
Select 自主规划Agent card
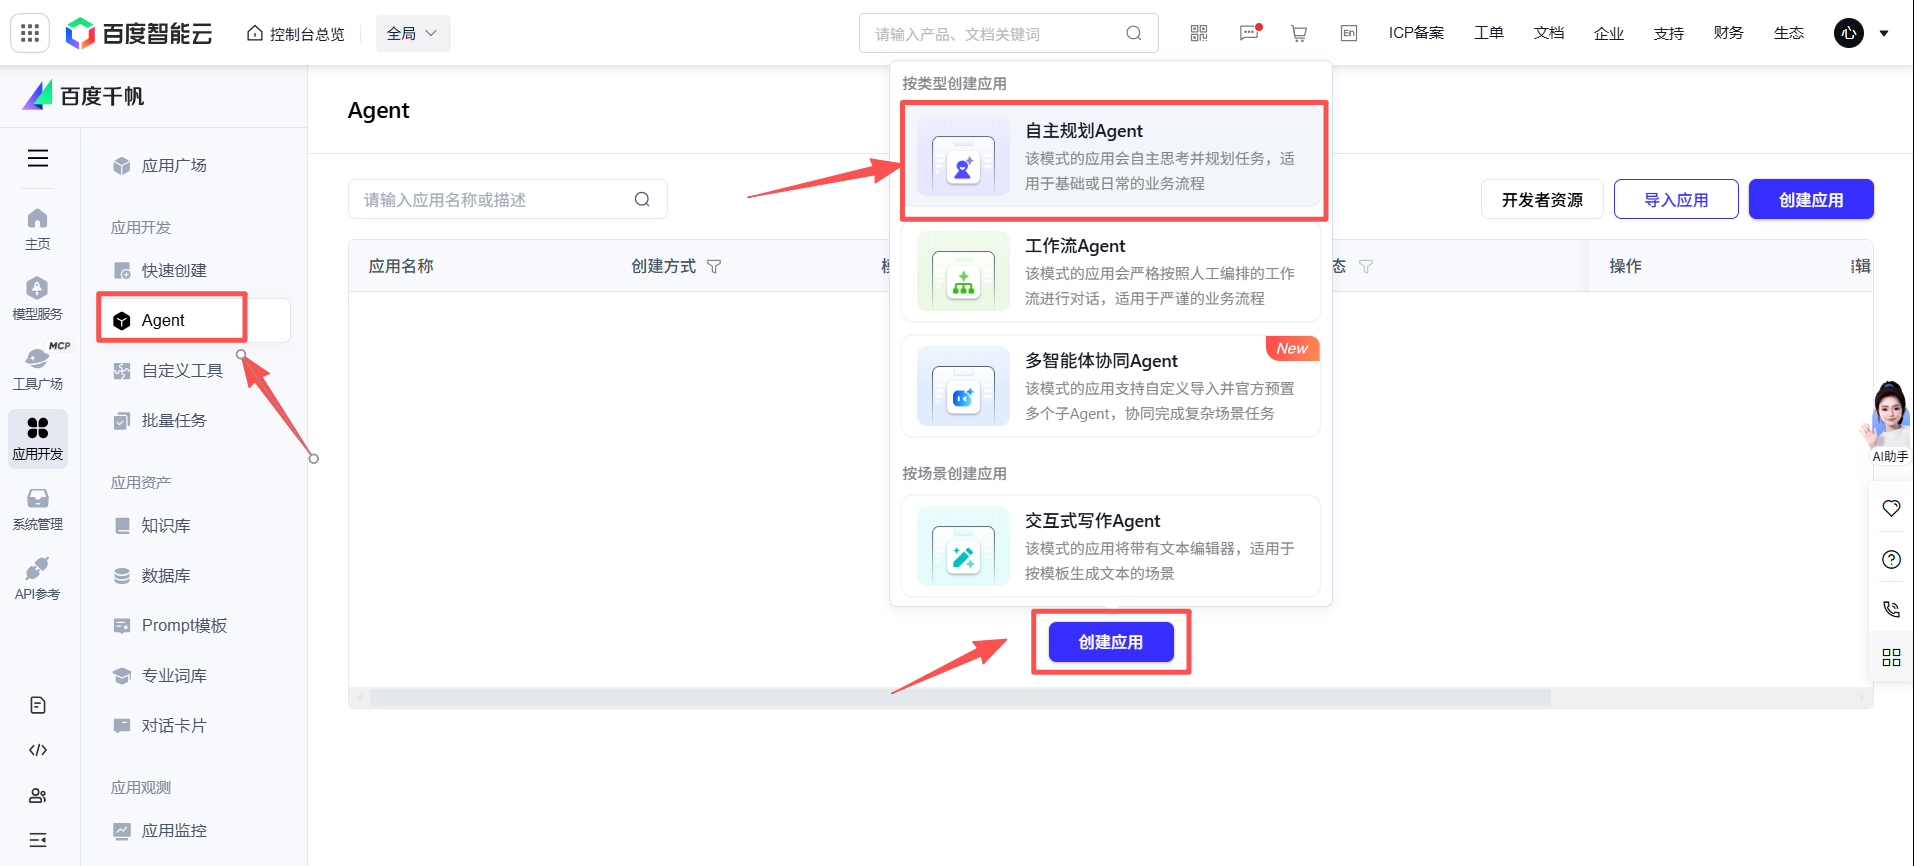pos(1111,157)
